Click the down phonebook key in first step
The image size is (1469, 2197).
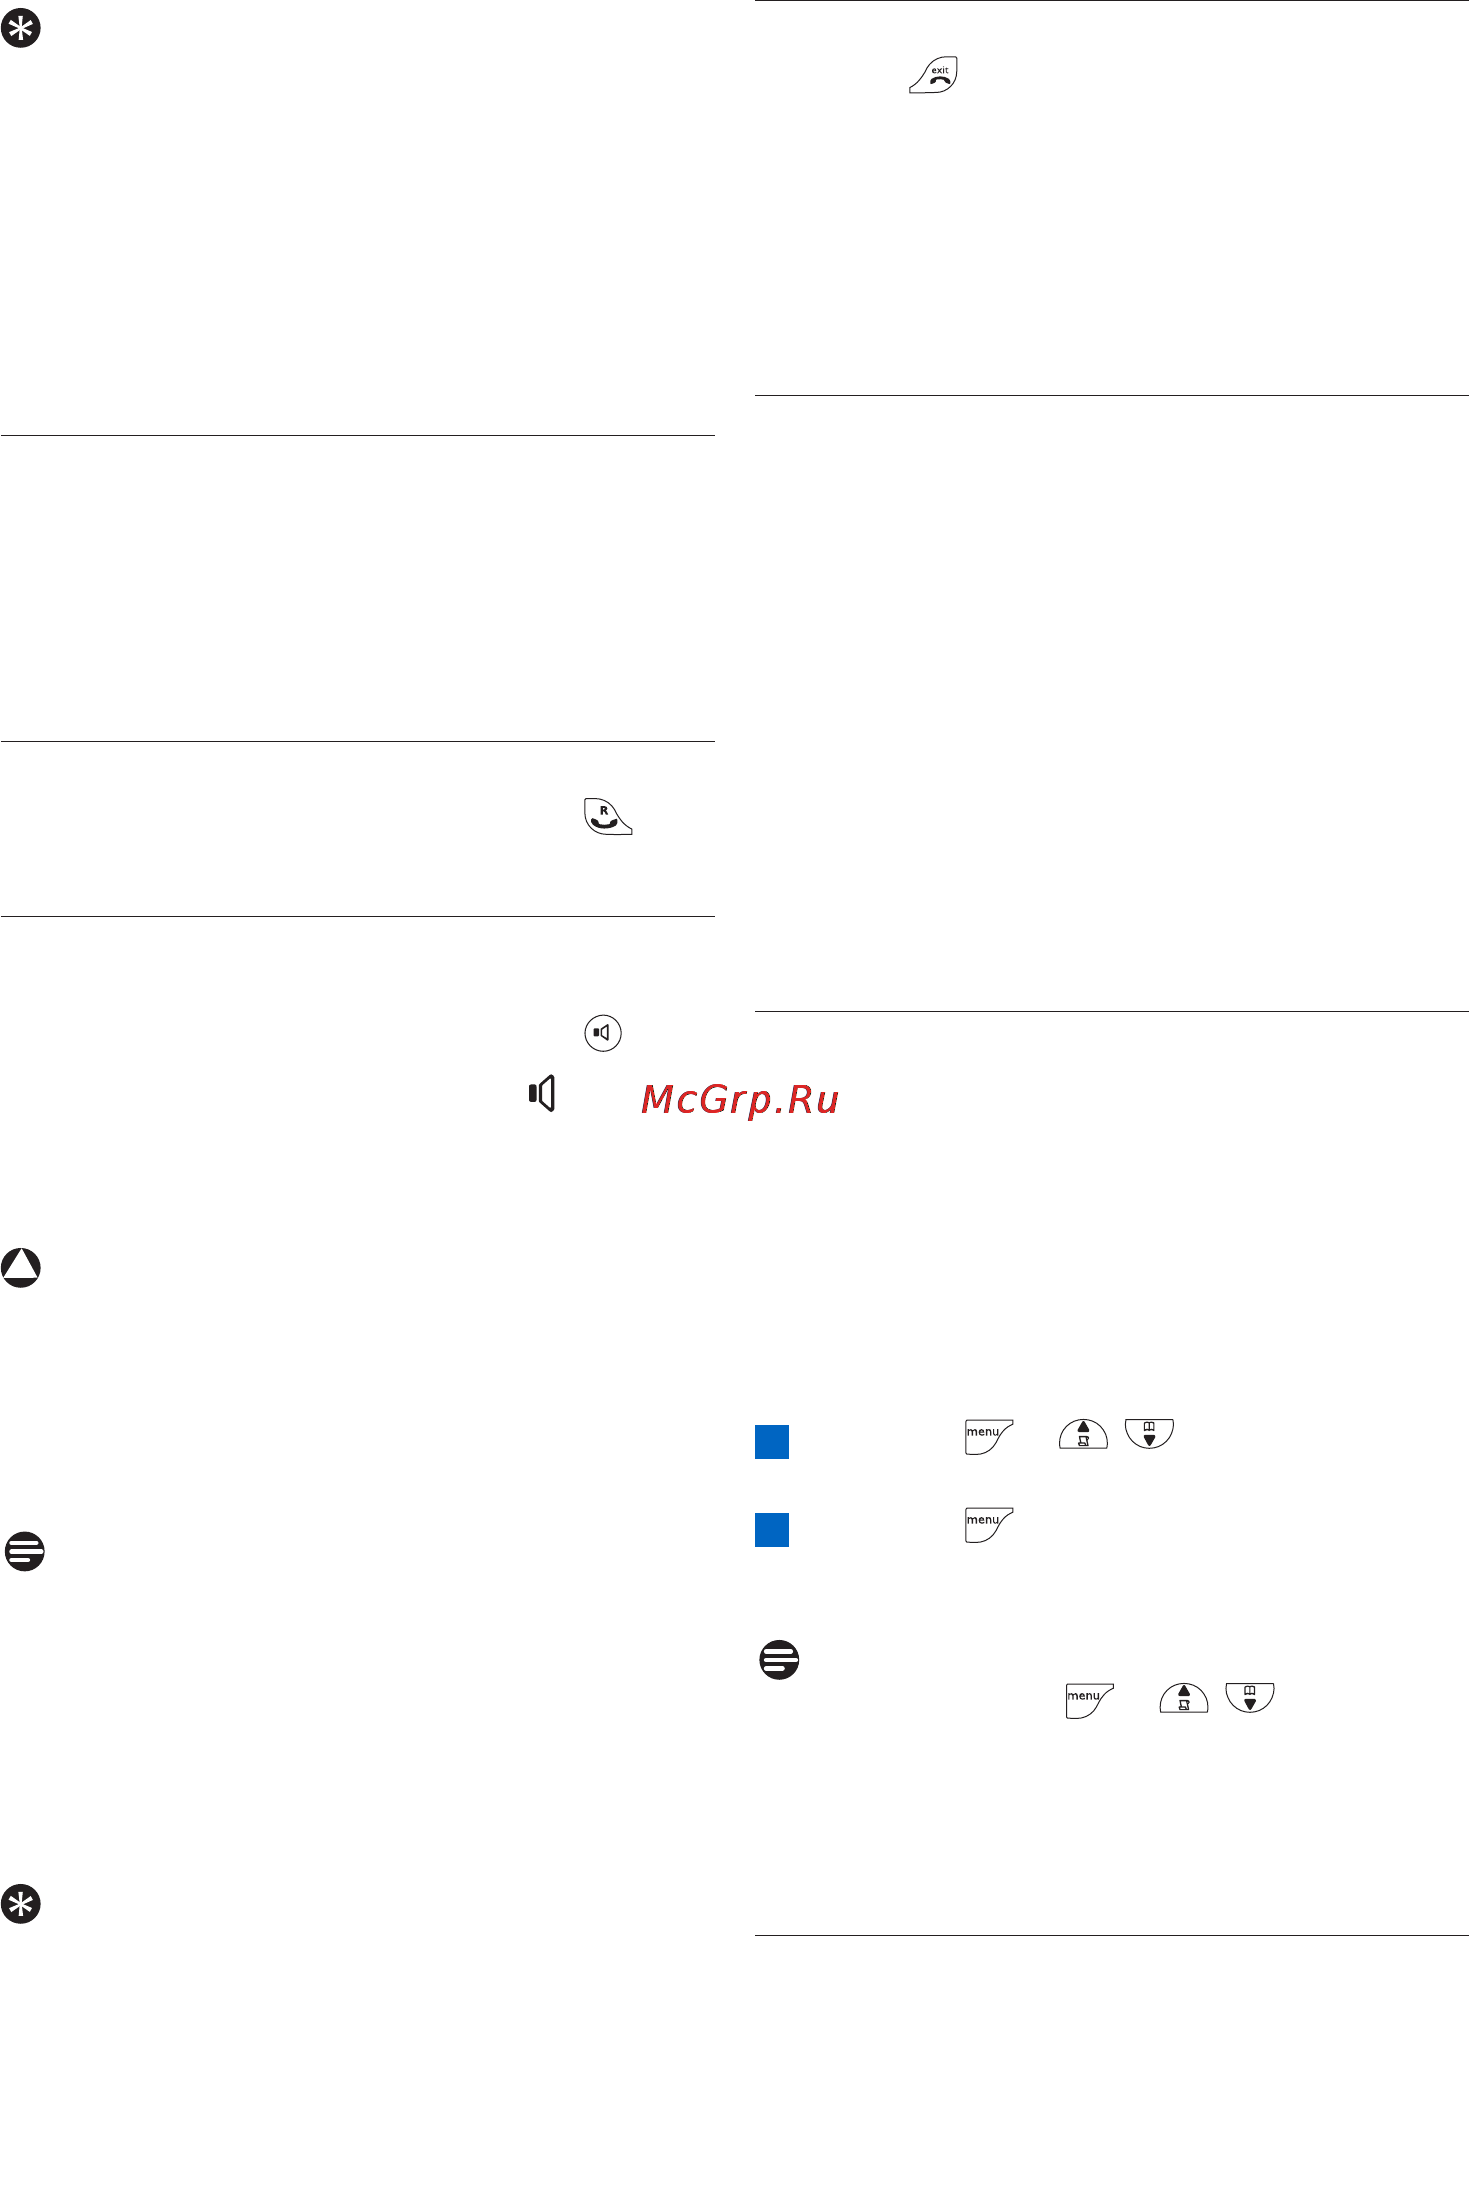pyautogui.click(x=1149, y=1434)
